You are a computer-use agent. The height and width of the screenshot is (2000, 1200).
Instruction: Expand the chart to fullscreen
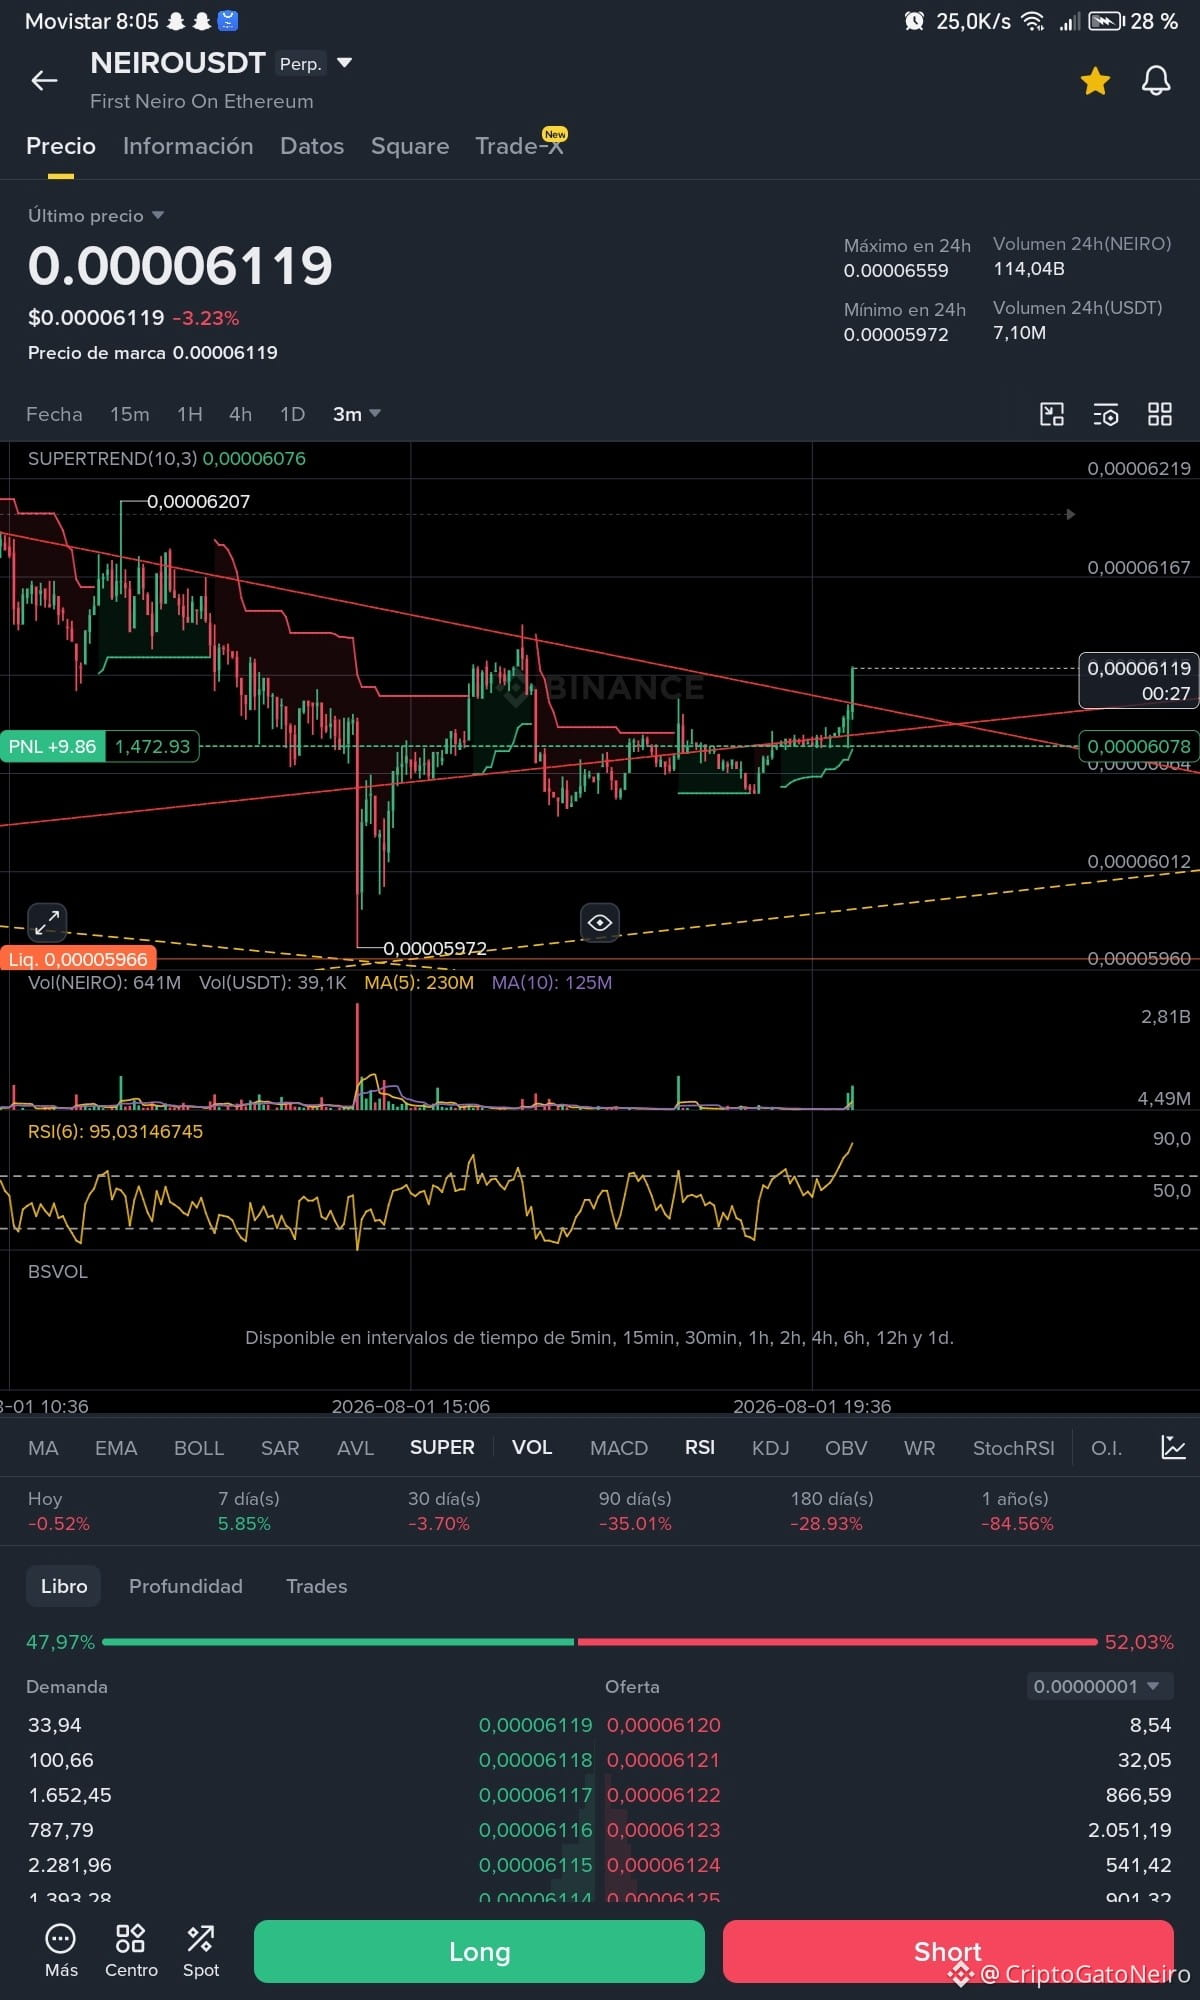(x=47, y=921)
